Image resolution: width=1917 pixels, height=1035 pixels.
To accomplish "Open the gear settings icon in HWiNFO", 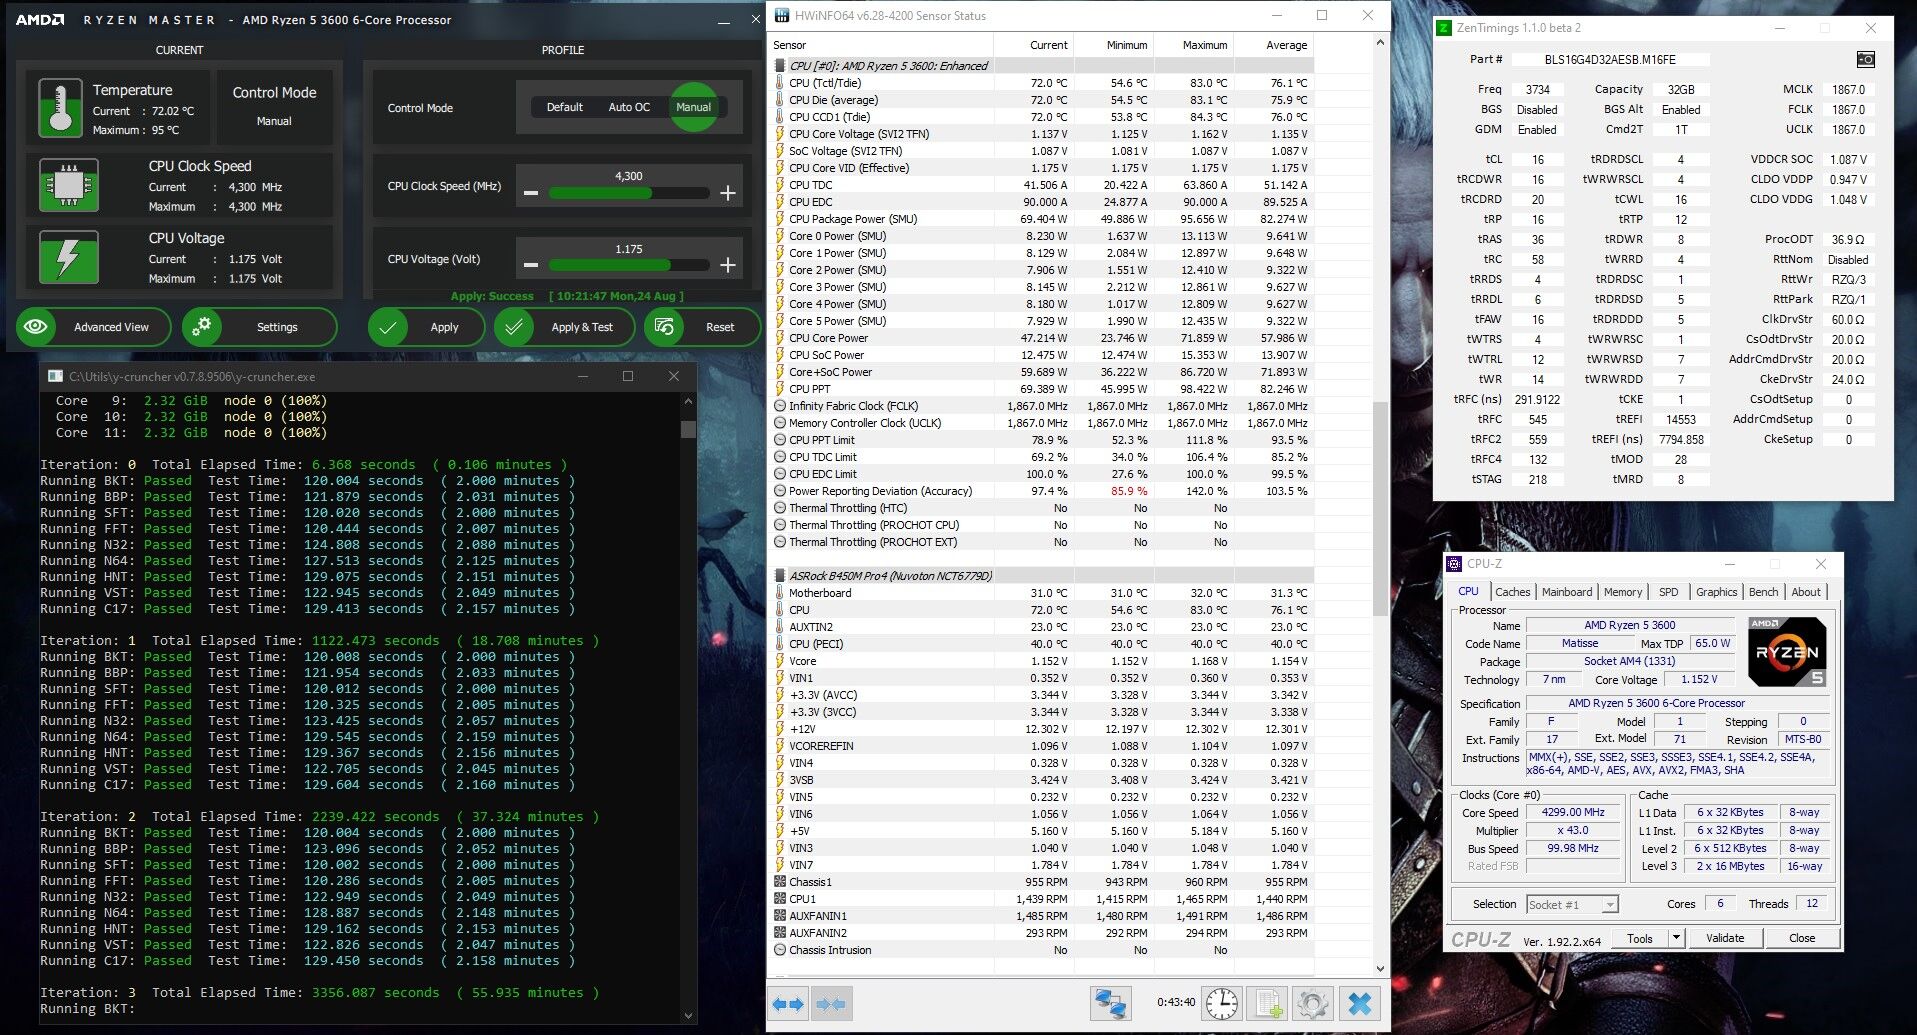I will [1313, 1003].
